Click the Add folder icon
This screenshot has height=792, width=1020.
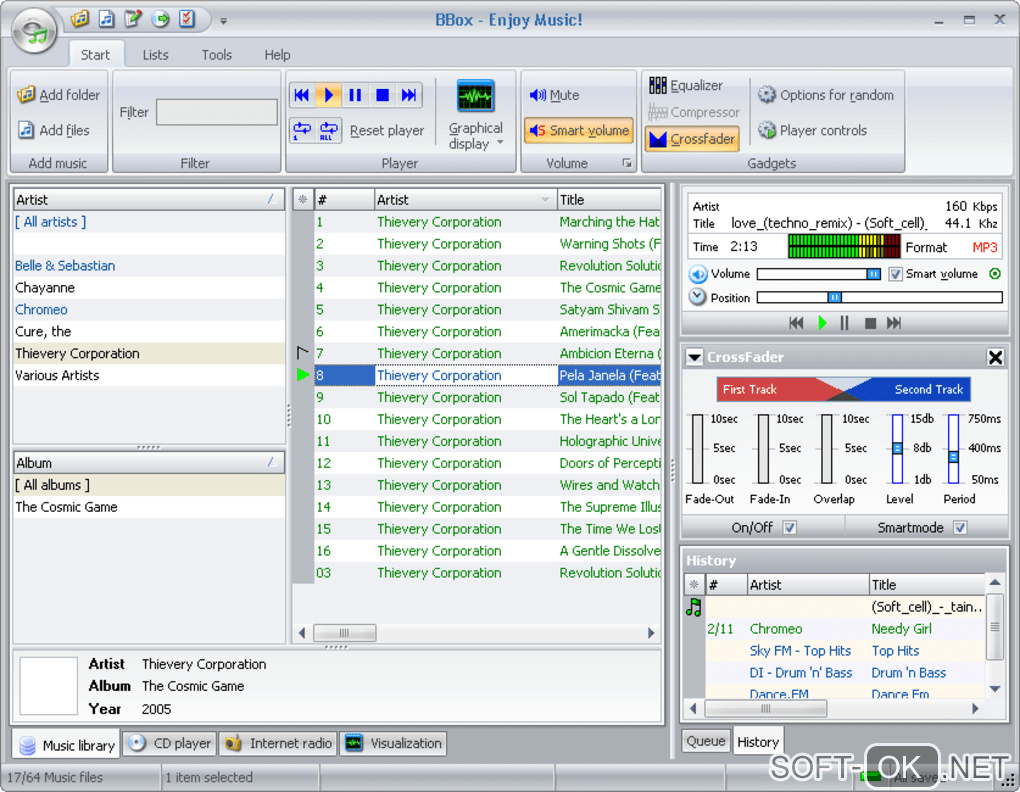pos(26,95)
